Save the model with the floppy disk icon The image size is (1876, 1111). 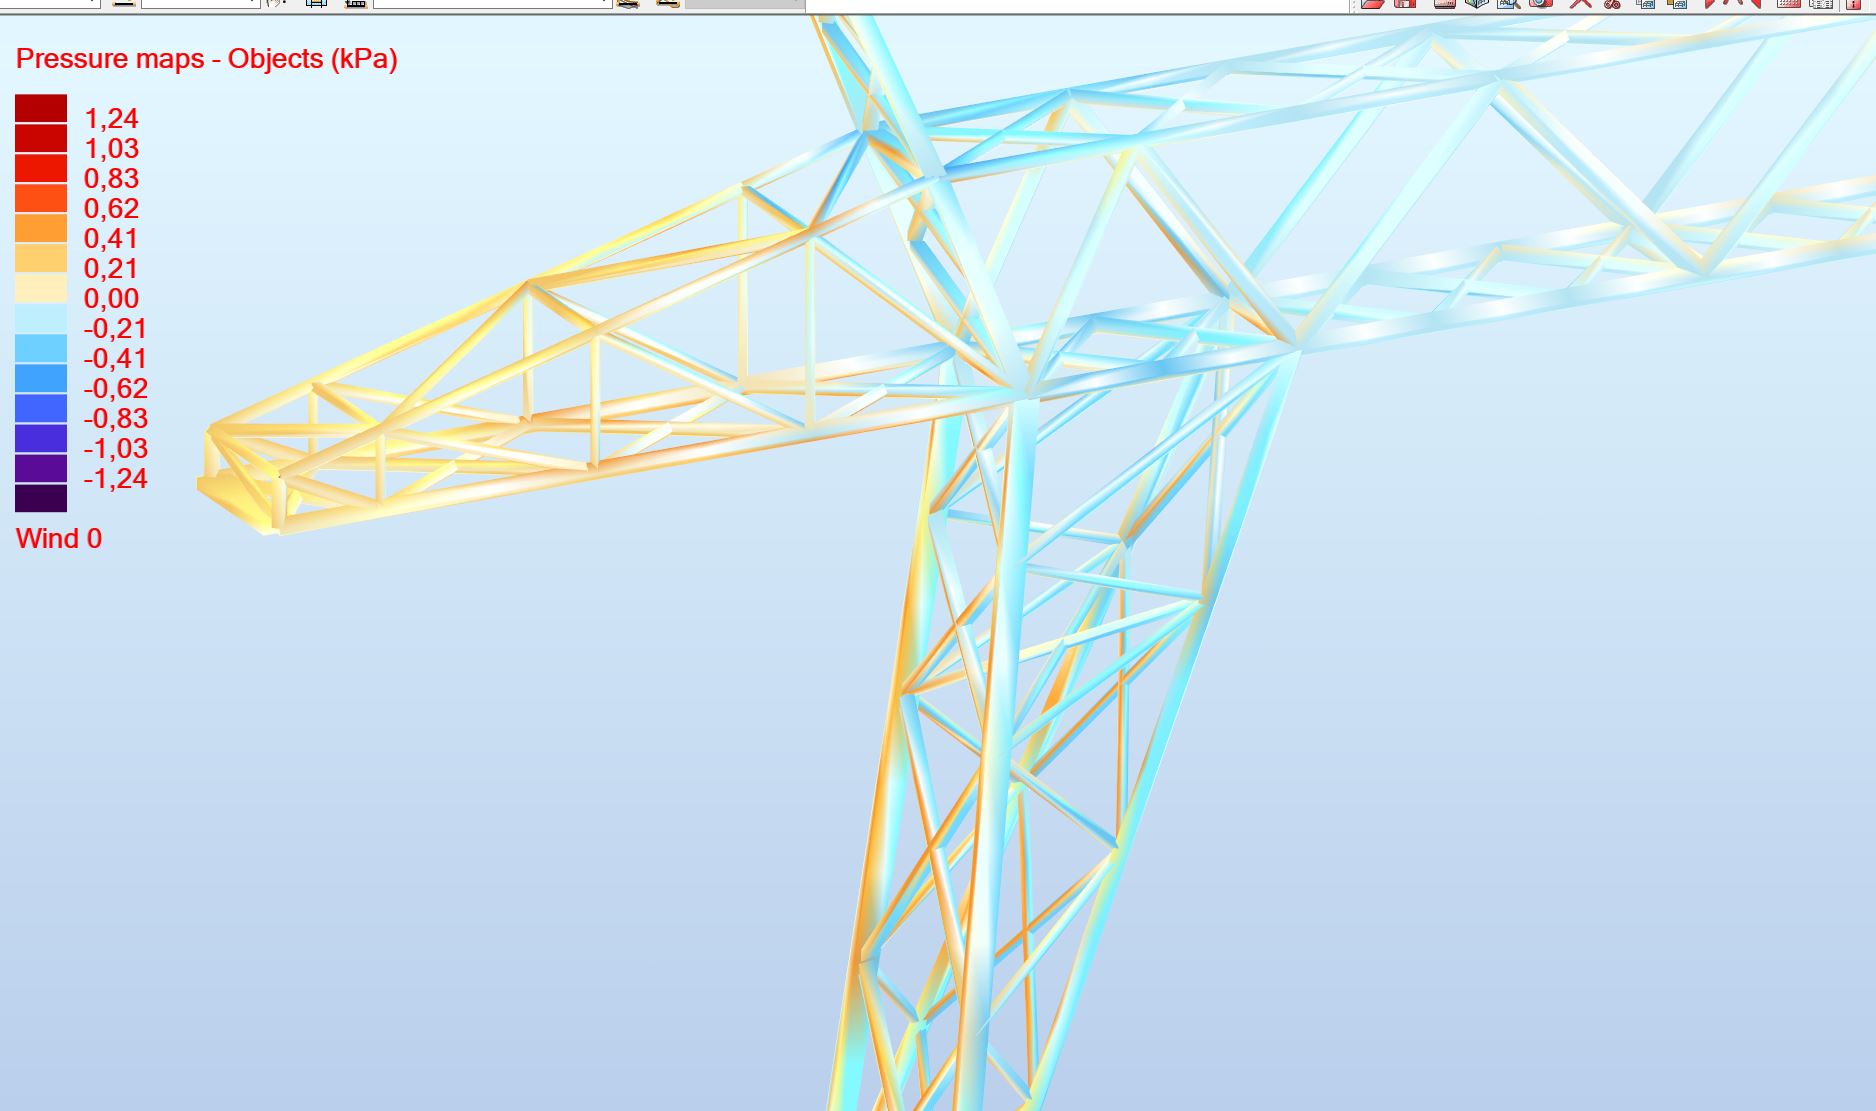pyautogui.click(x=1405, y=6)
